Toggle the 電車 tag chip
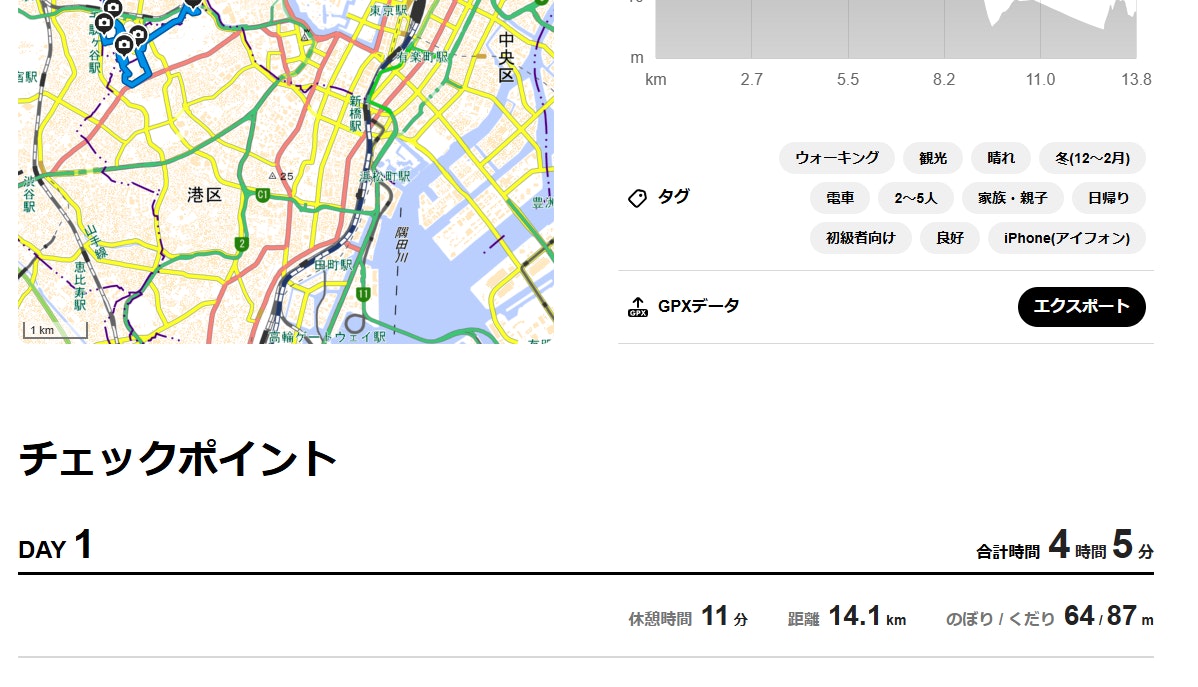This screenshot has width=1198, height=687. (x=840, y=198)
